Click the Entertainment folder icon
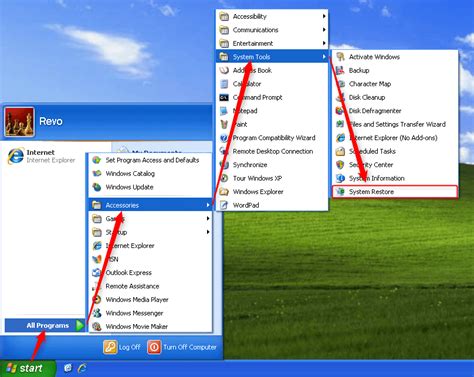Screen dimensions: 474x377 (x=224, y=43)
